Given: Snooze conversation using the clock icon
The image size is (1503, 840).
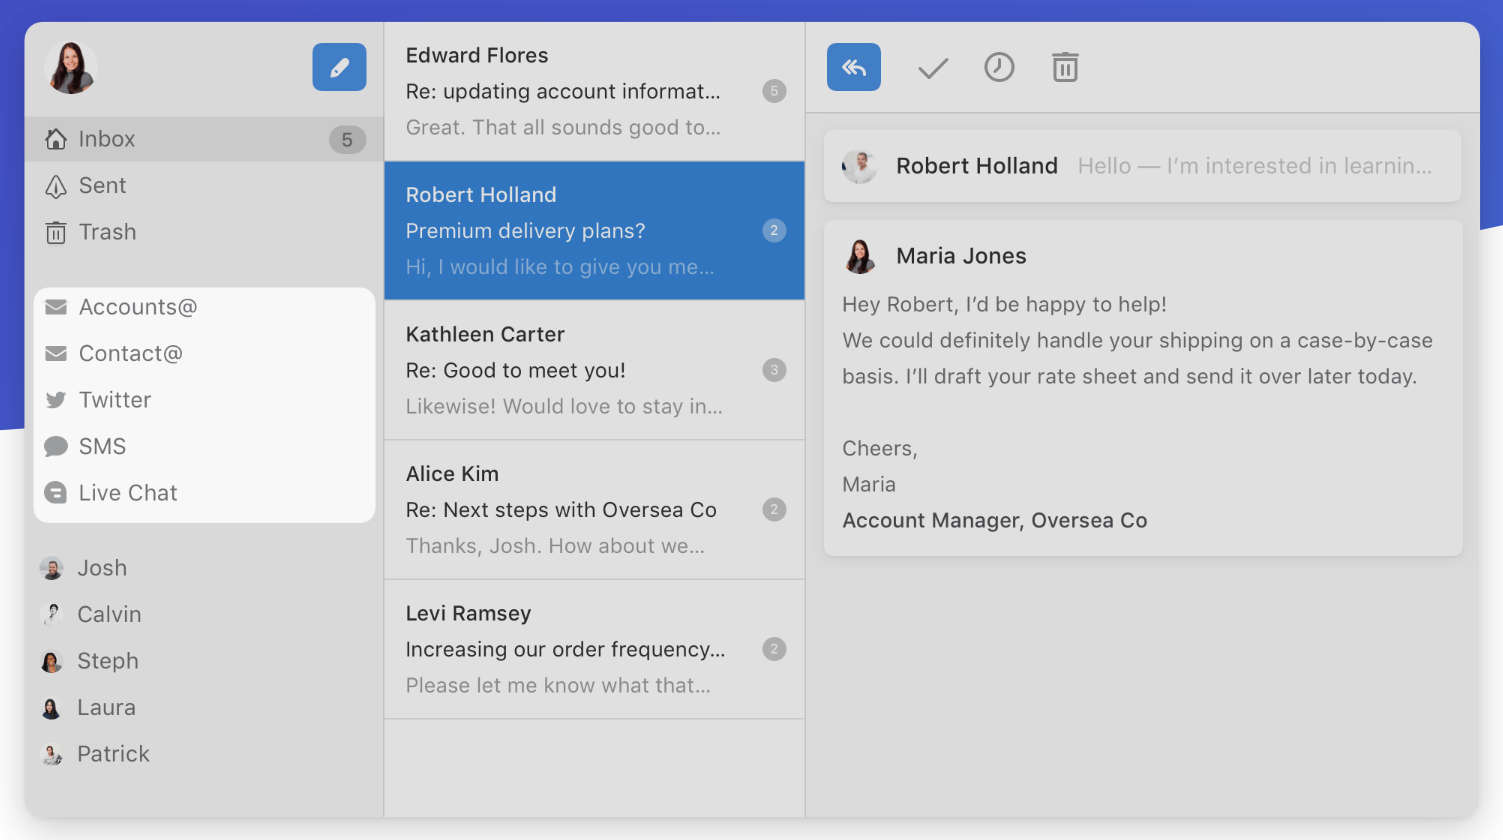Looking at the screenshot, I should tap(999, 67).
